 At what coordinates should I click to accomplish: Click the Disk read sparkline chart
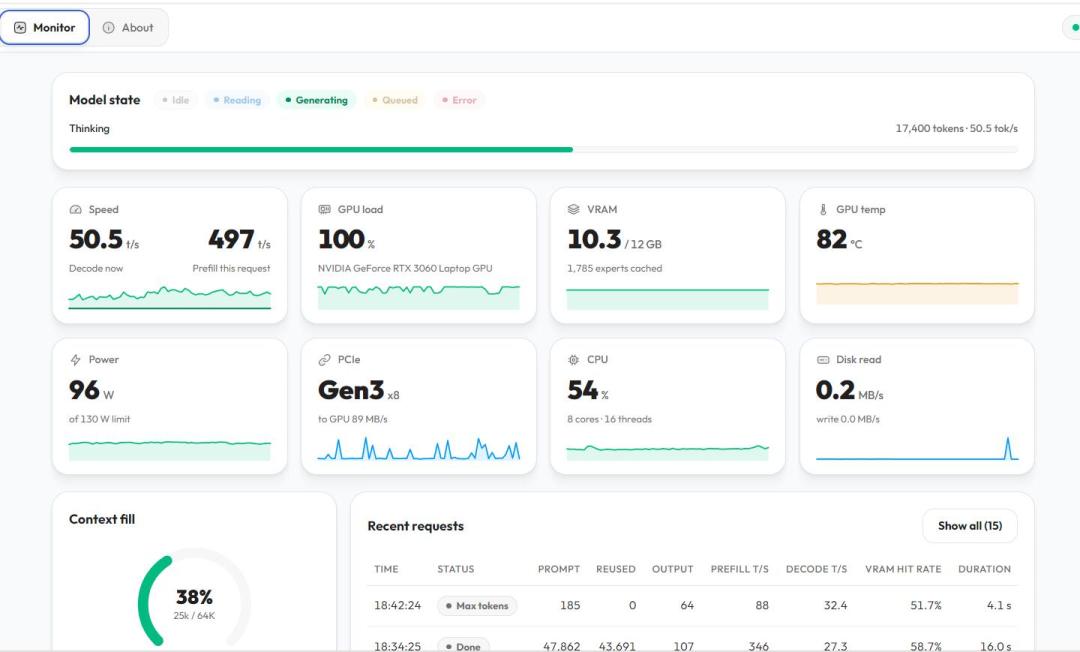tap(917, 448)
